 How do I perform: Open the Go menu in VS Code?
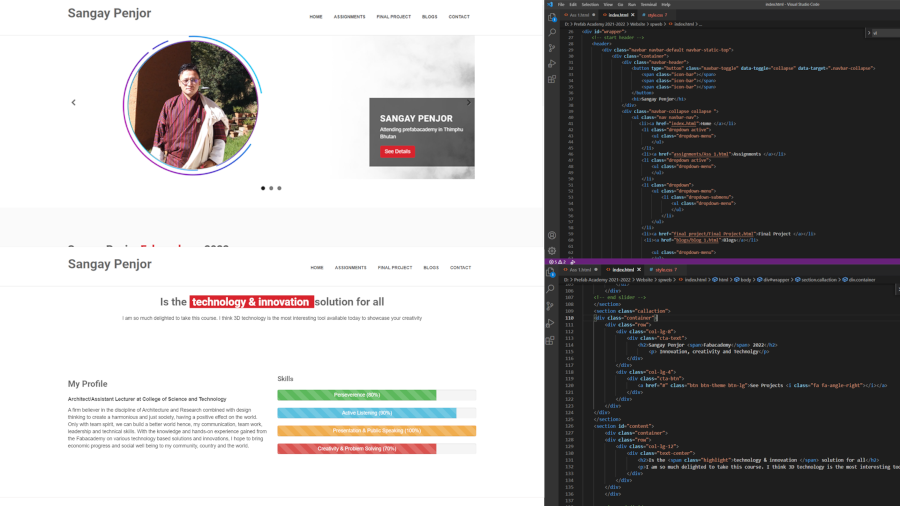[620, 4]
